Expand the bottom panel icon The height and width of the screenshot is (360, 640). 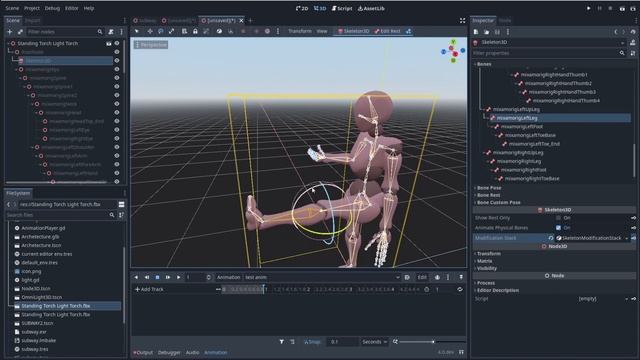click(462, 352)
